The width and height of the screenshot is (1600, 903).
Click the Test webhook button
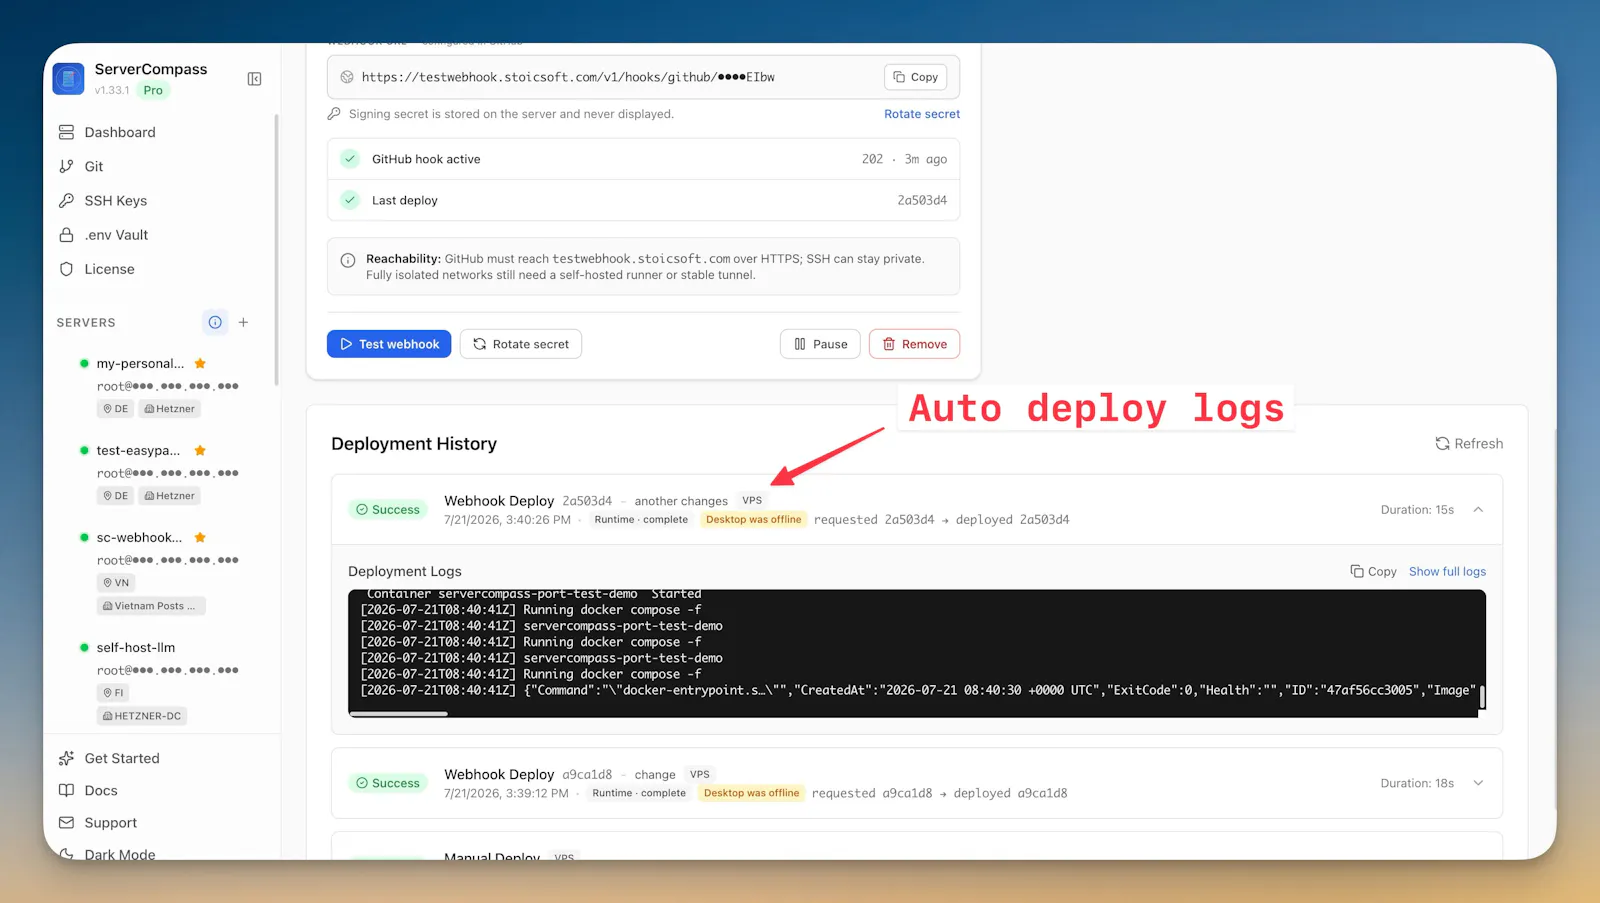click(x=389, y=344)
